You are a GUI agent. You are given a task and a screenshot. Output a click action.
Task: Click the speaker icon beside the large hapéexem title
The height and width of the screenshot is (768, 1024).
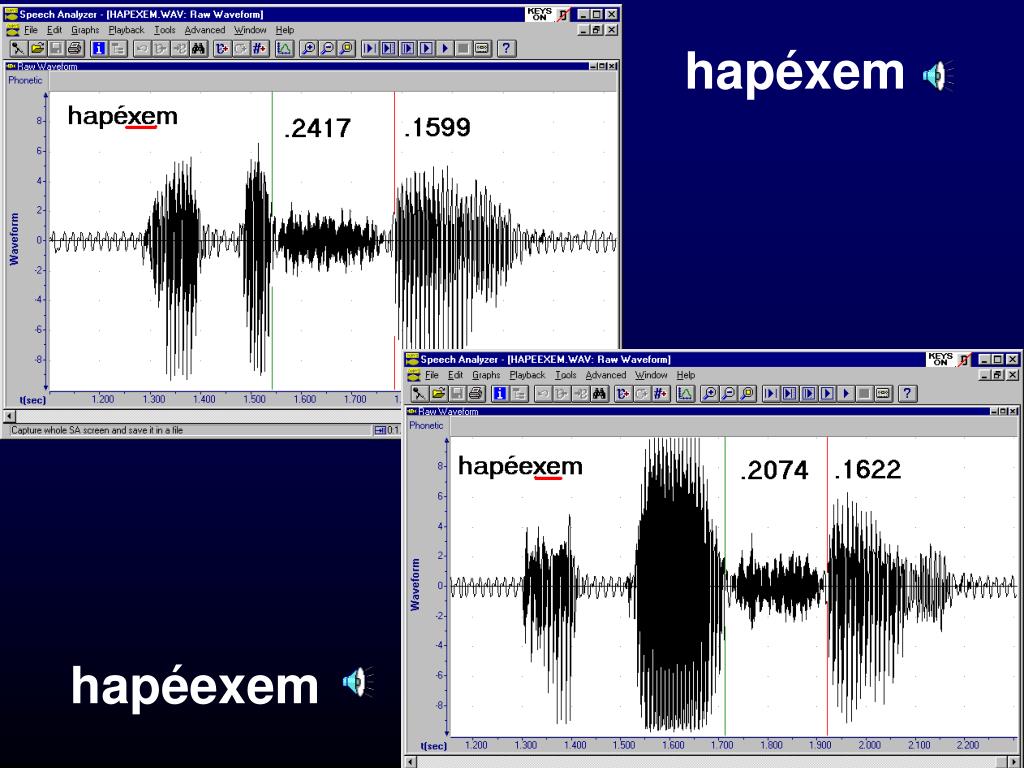358,682
